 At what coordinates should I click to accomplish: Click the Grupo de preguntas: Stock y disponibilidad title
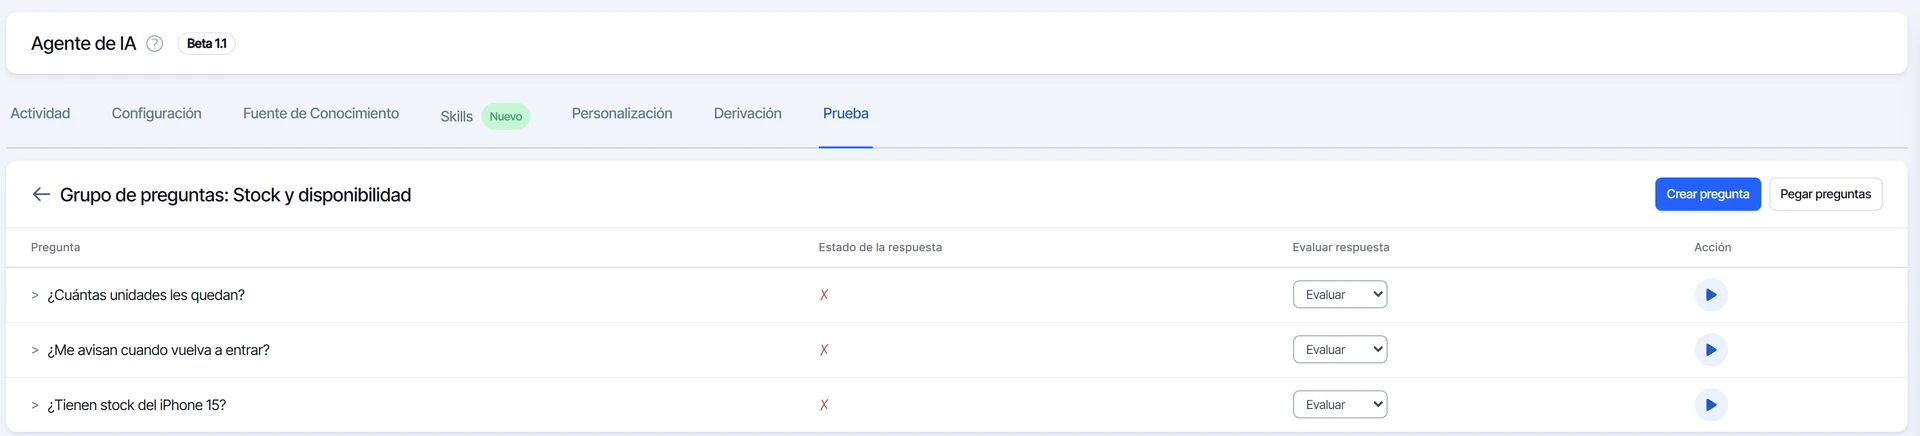236,195
